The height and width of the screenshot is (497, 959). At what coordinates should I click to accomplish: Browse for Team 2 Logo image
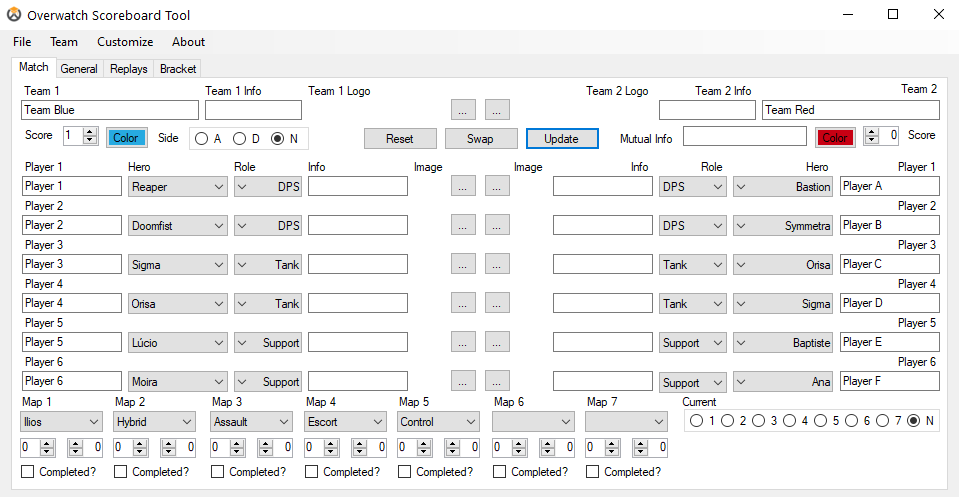(x=497, y=110)
